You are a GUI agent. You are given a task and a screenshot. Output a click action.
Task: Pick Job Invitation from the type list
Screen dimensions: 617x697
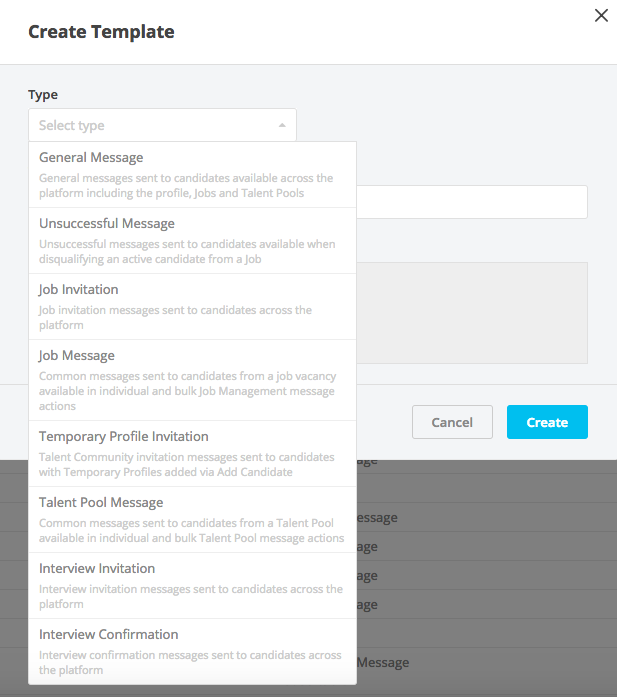(x=79, y=290)
